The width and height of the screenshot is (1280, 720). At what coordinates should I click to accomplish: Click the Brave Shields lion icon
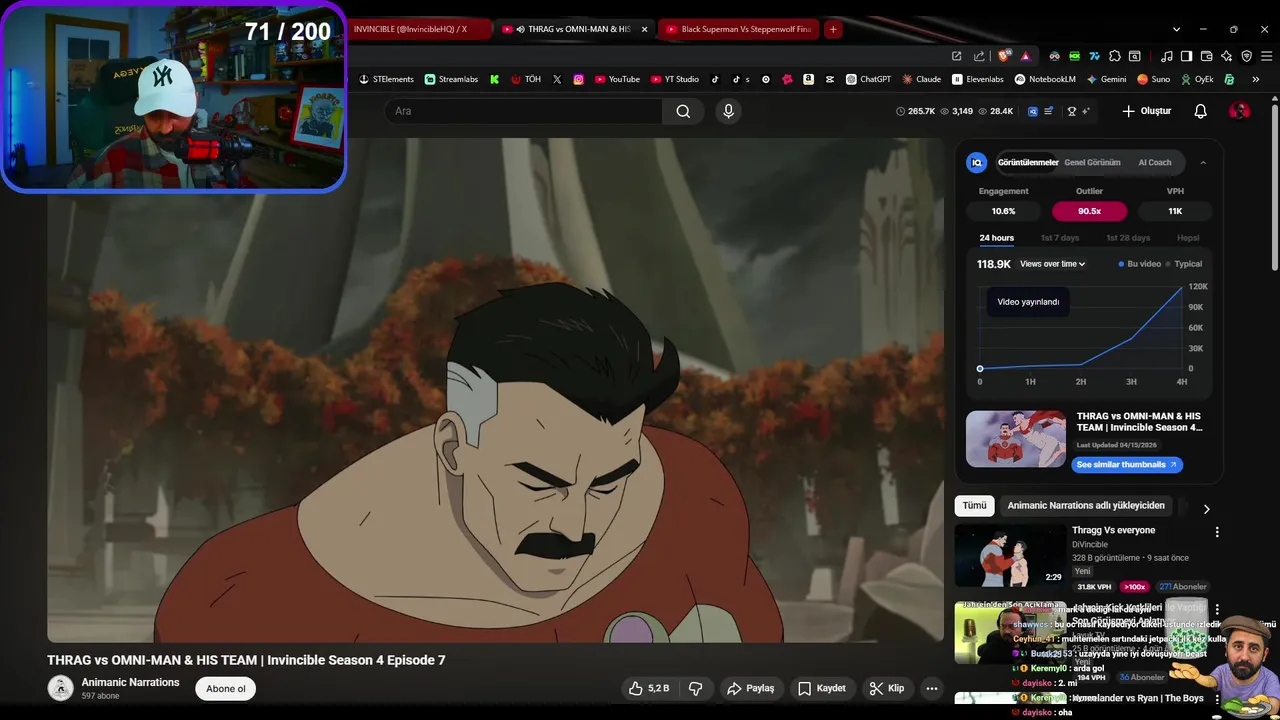[1004, 56]
